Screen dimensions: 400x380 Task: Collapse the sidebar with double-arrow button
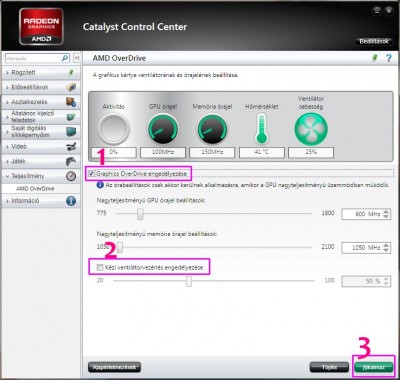point(77,58)
